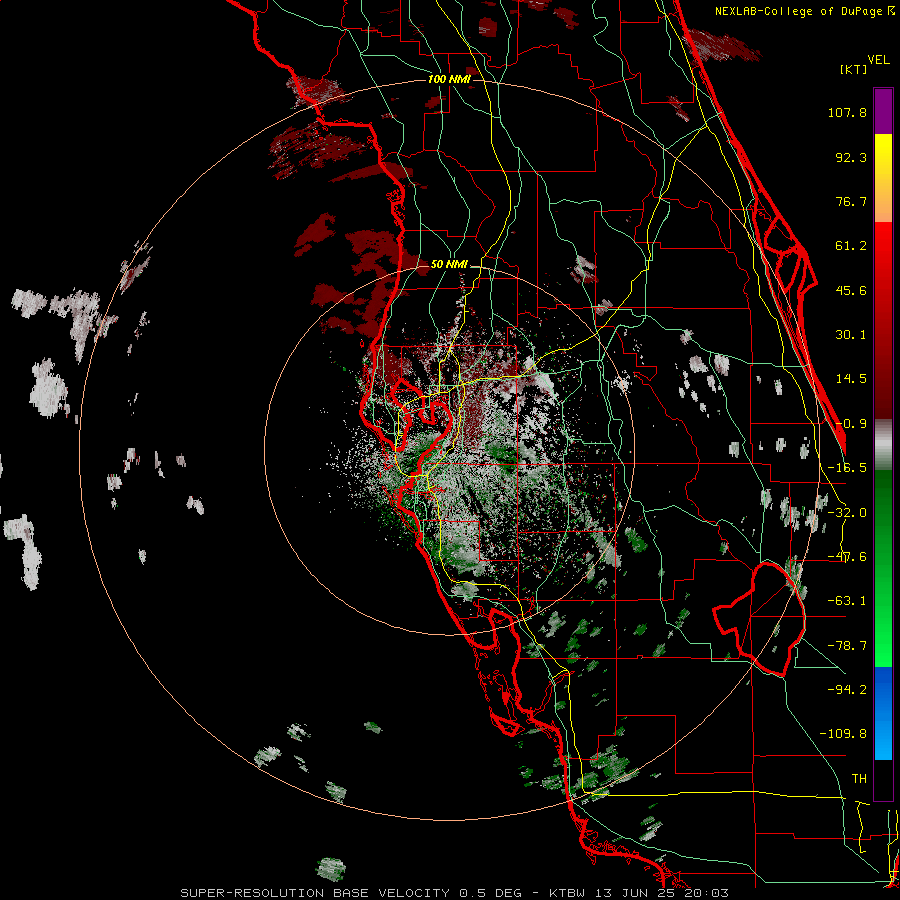Click Lake Okeechobee outline on the map
The image size is (900, 900).
[759, 619]
